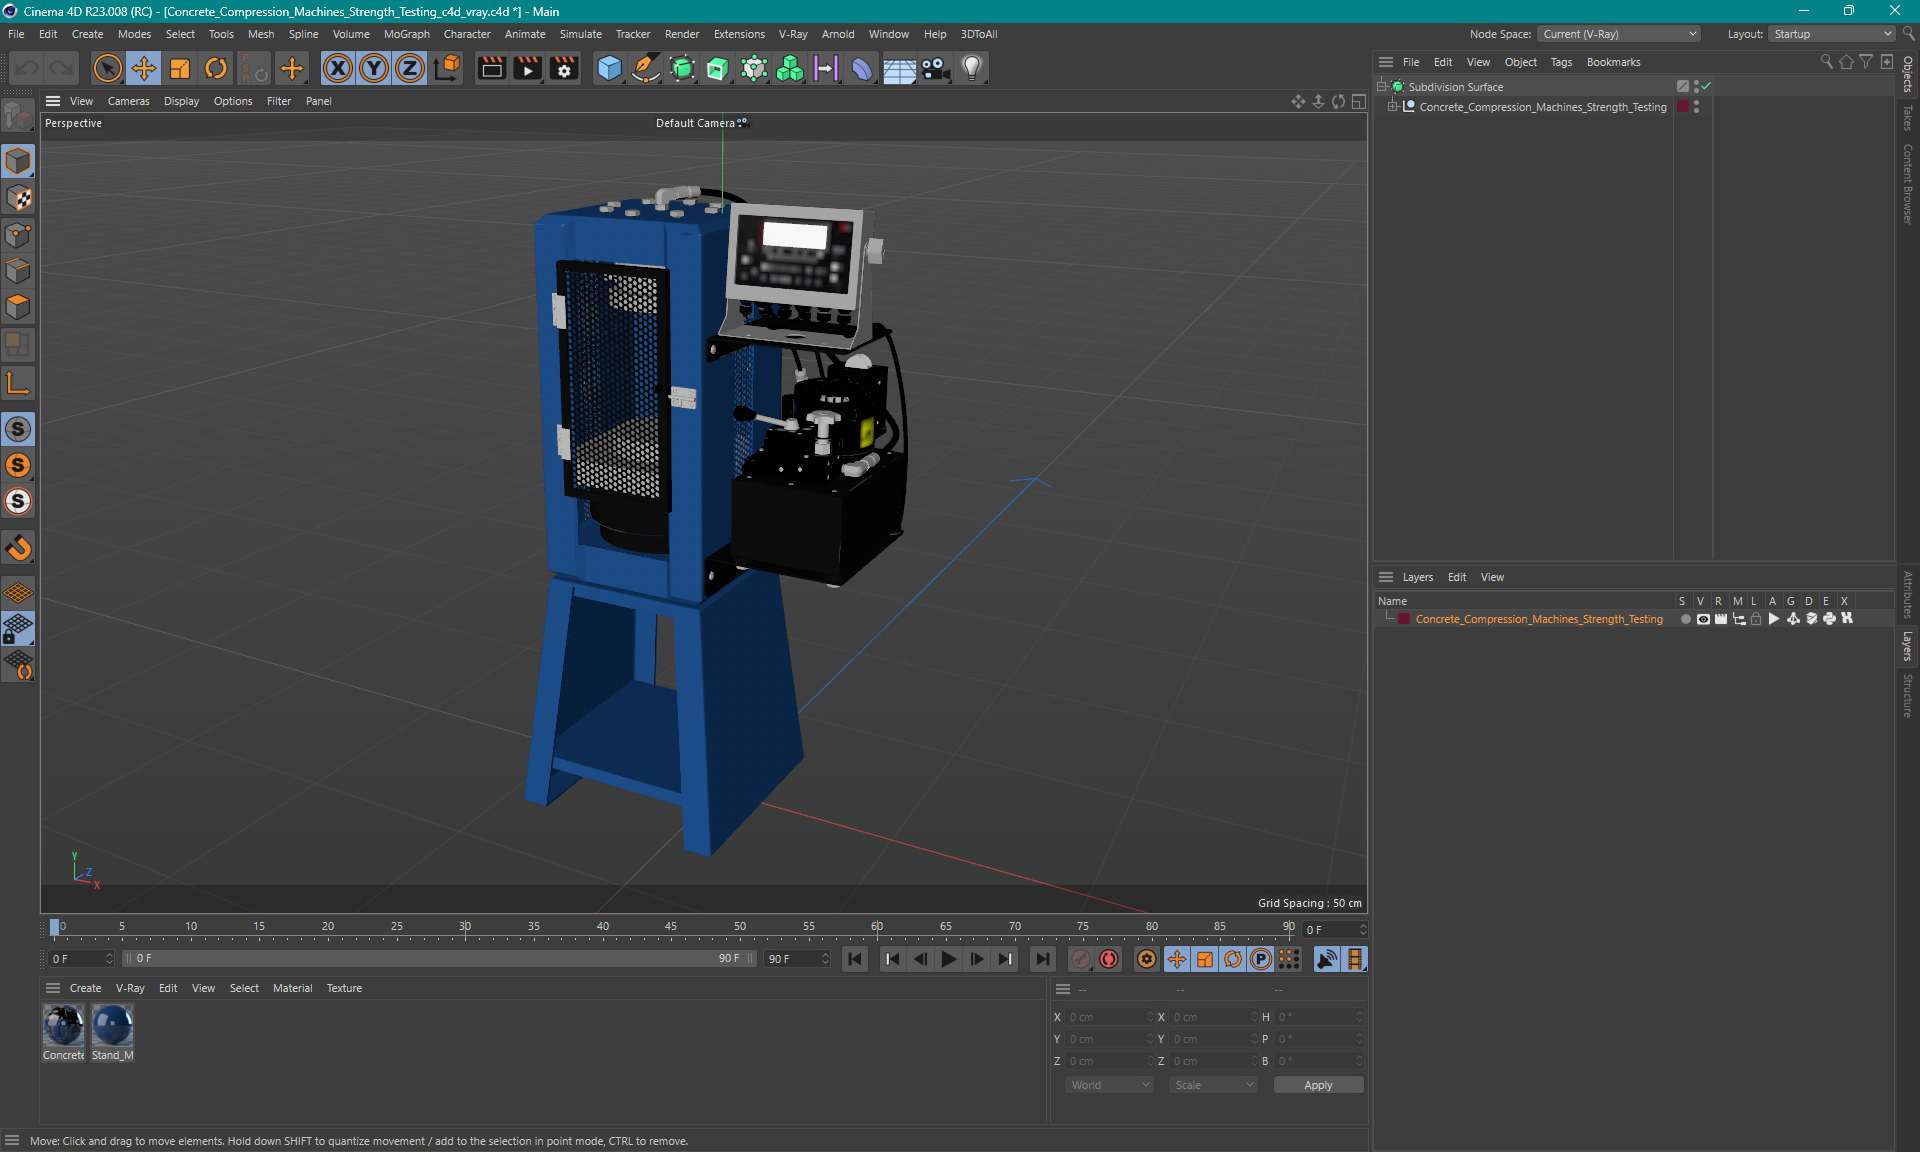Toggle Y axis lock
Viewport: 1920px width, 1152px height.
click(374, 68)
